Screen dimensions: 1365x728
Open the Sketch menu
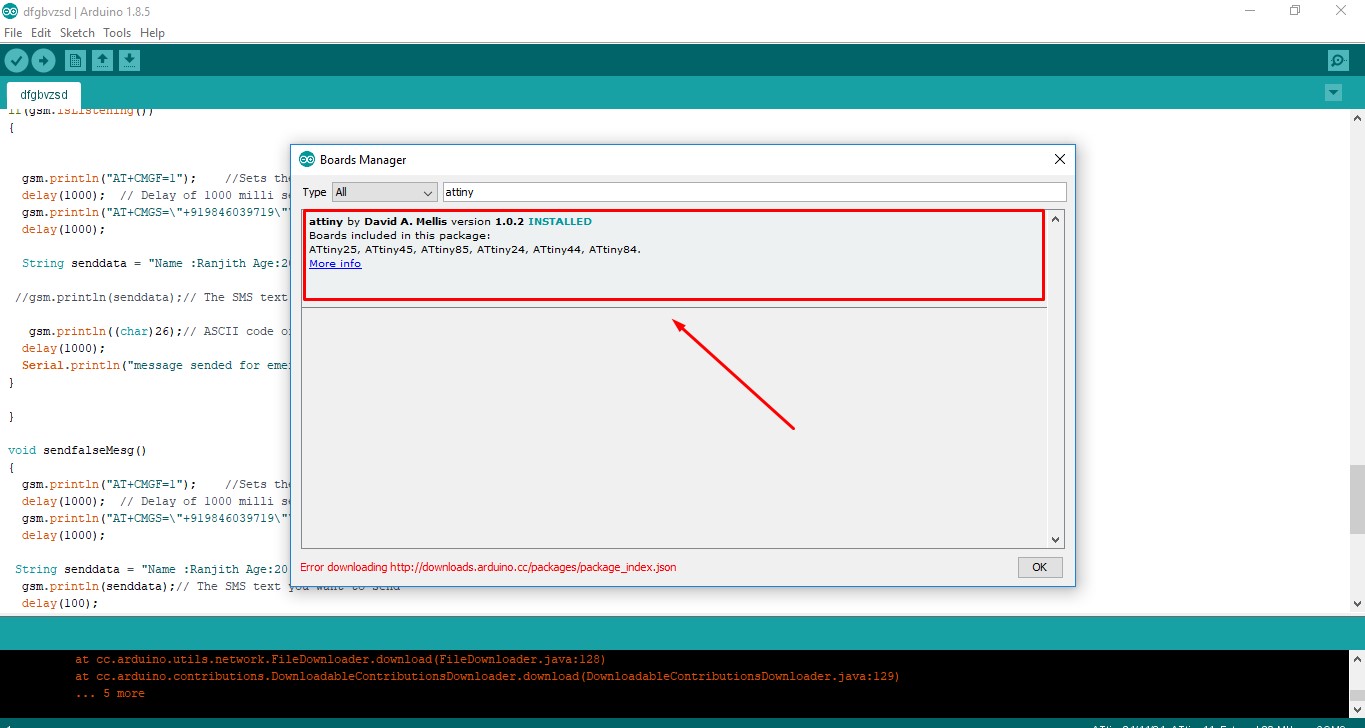pyautogui.click(x=77, y=33)
